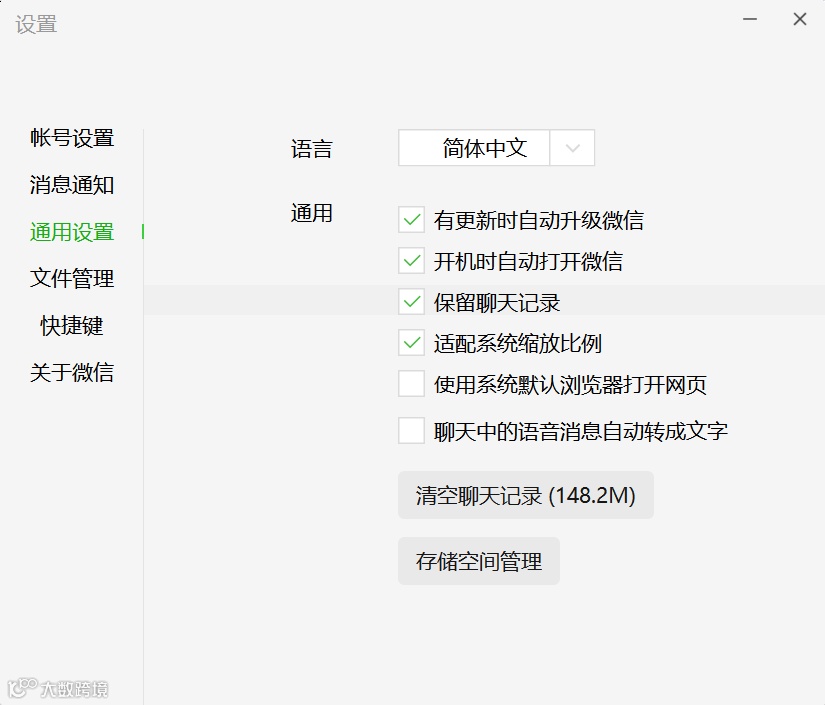825x705 pixels.
Task: Expand the language dropdown arrow
Action: (x=572, y=148)
